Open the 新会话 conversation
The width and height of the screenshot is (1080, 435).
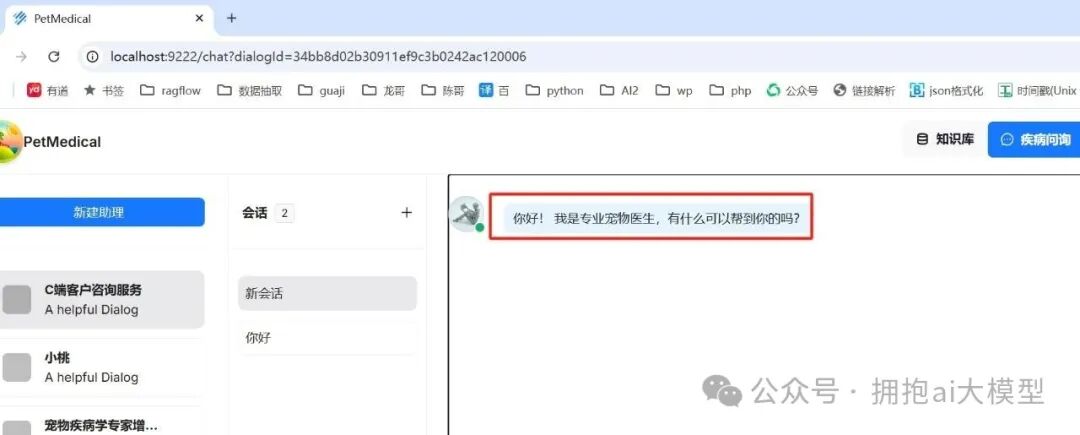click(327, 293)
